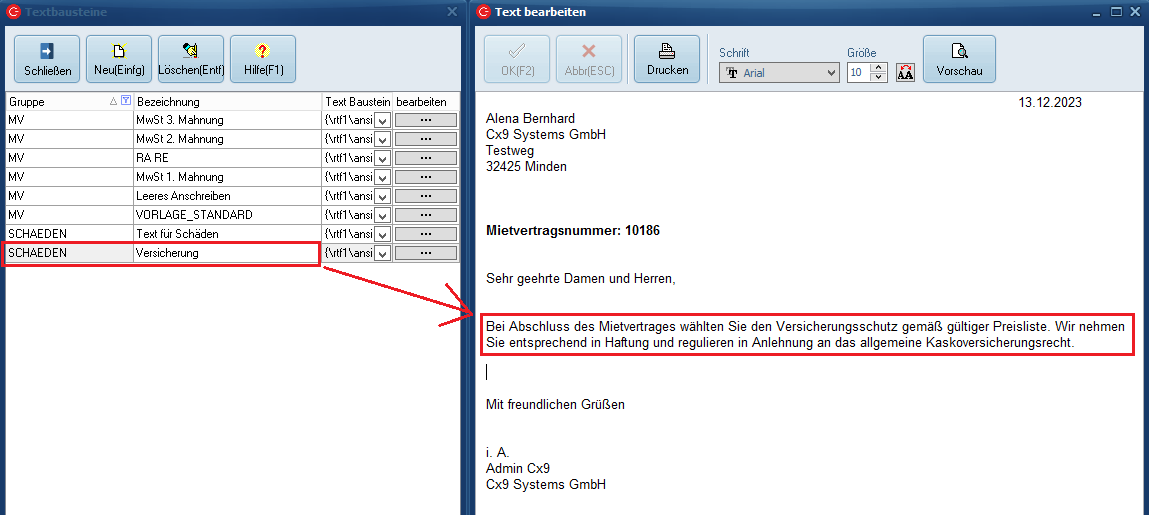This screenshot has width=1149, height=515.
Task: Decrease font size with down arrow
Action: [878, 77]
